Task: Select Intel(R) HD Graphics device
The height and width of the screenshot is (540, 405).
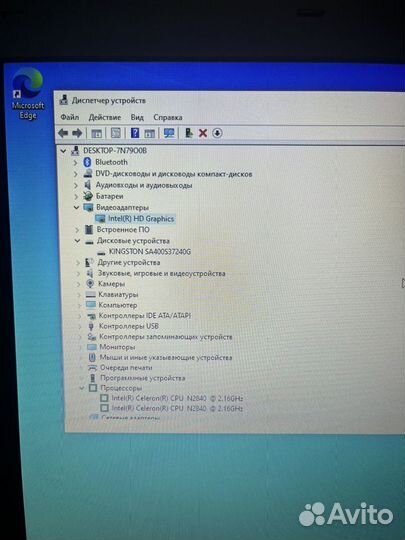Action: (x=141, y=218)
